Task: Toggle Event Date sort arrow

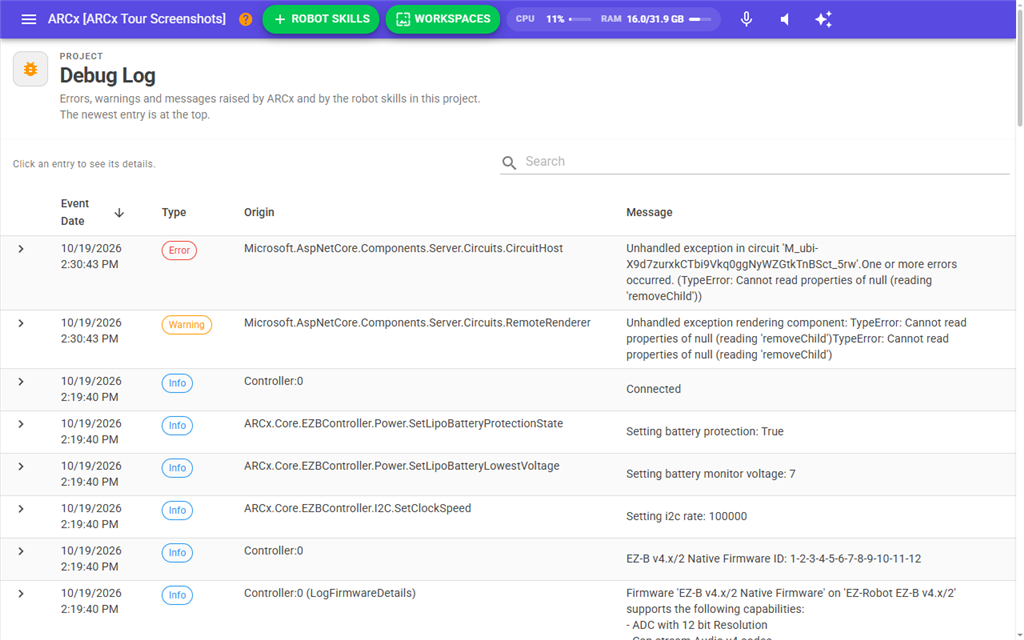Action: point(119,212)
